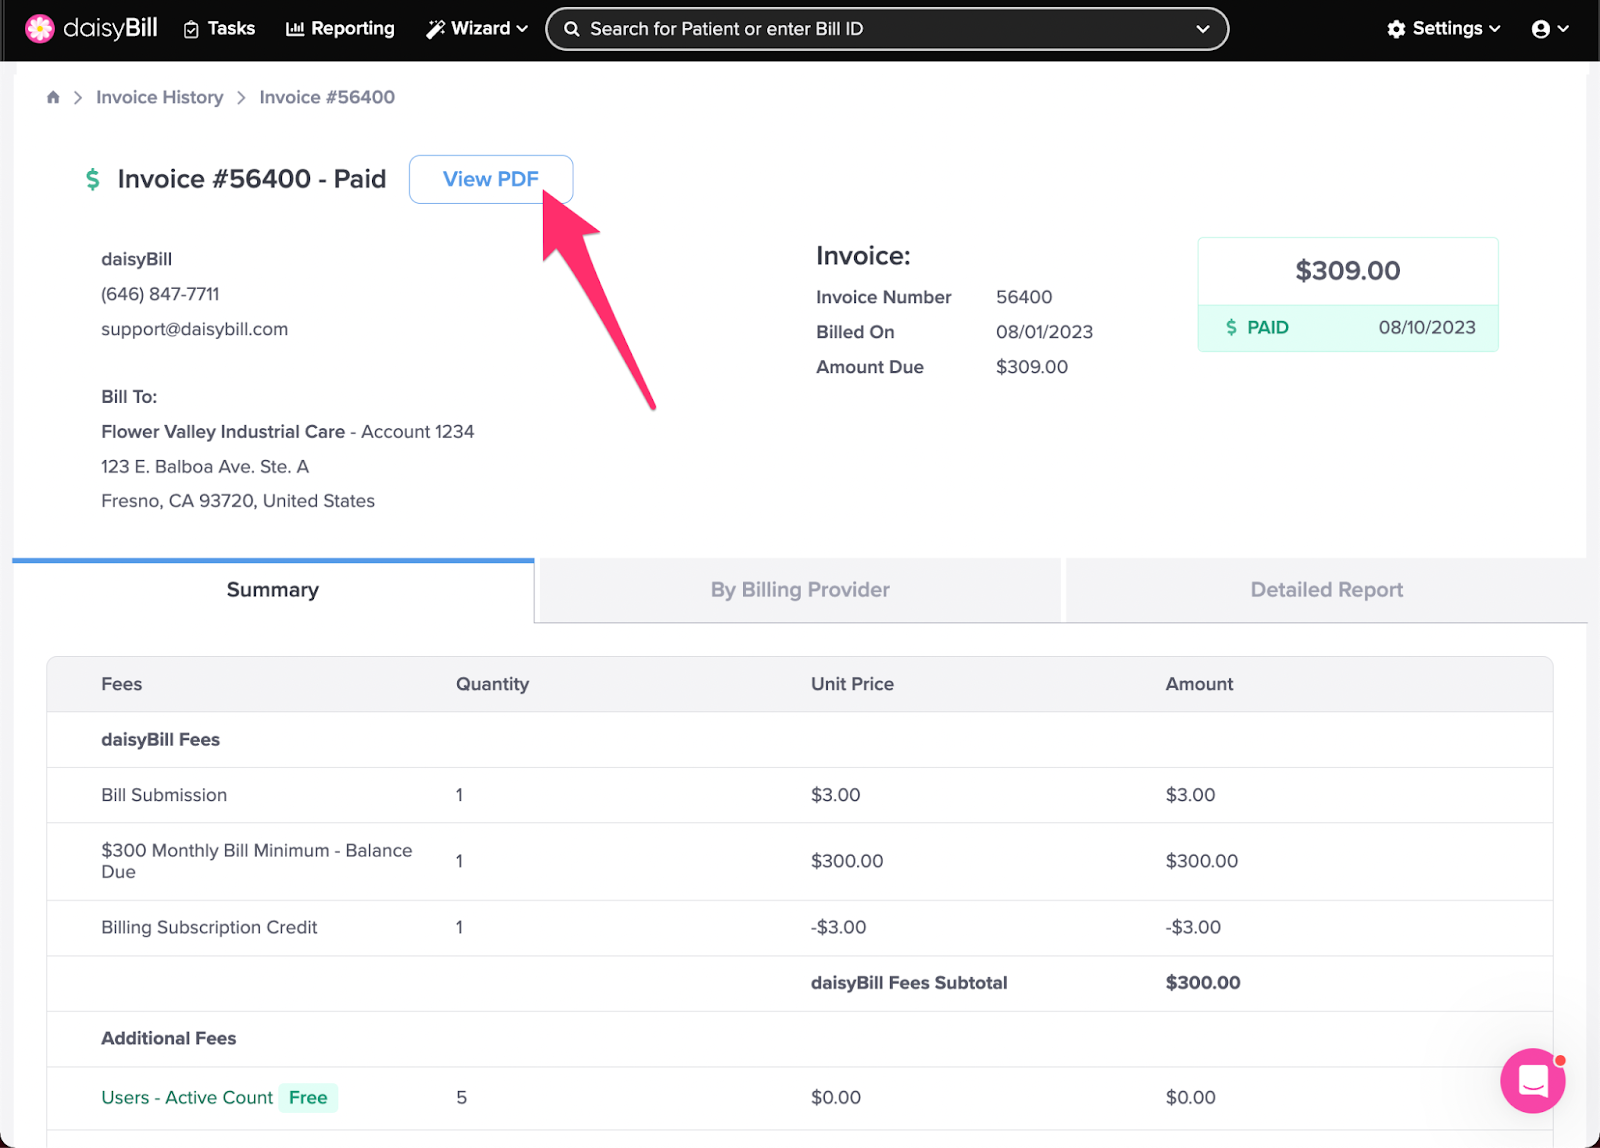1600x1148 pixels.
Task: Open the Reporting page
Action: click(340, 29)
